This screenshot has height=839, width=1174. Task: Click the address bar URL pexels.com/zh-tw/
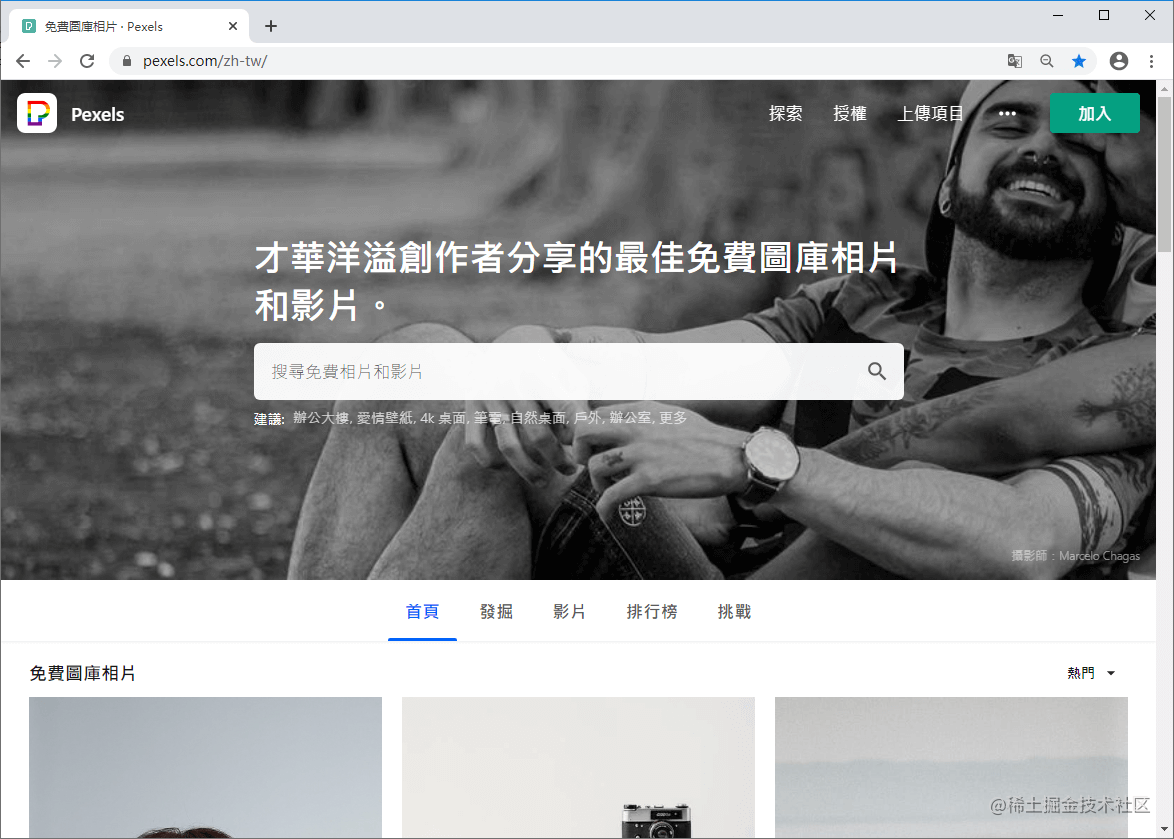pos(205,61)
